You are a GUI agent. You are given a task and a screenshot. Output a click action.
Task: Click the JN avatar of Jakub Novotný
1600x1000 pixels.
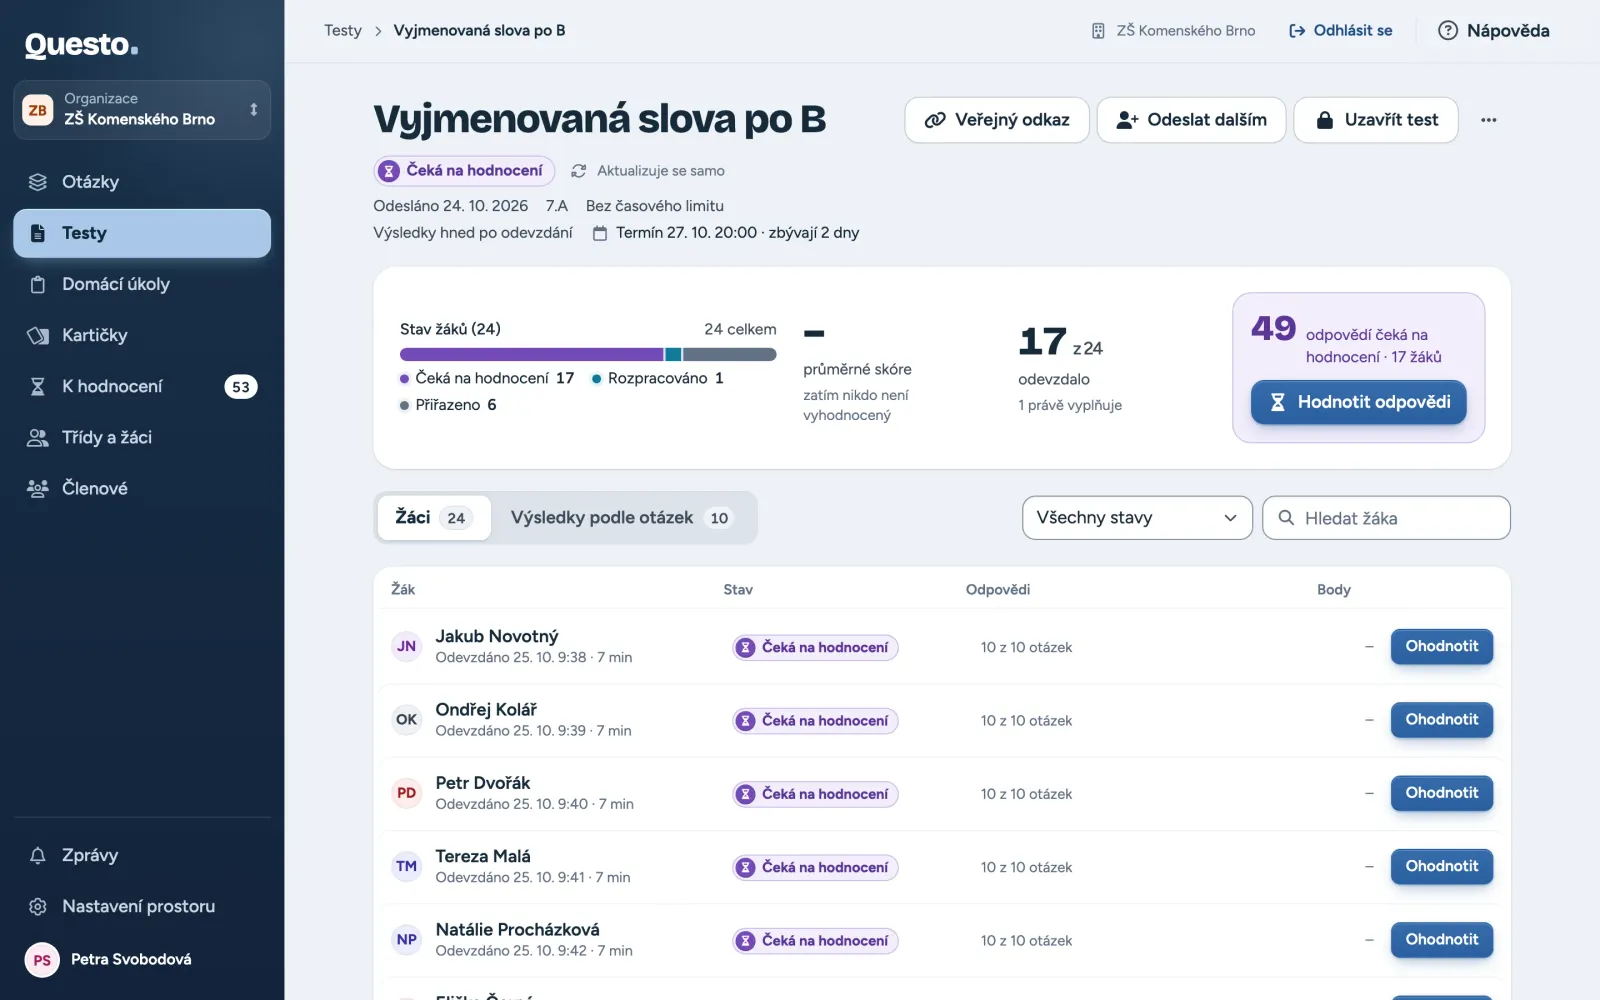click(x=406, y=647)
